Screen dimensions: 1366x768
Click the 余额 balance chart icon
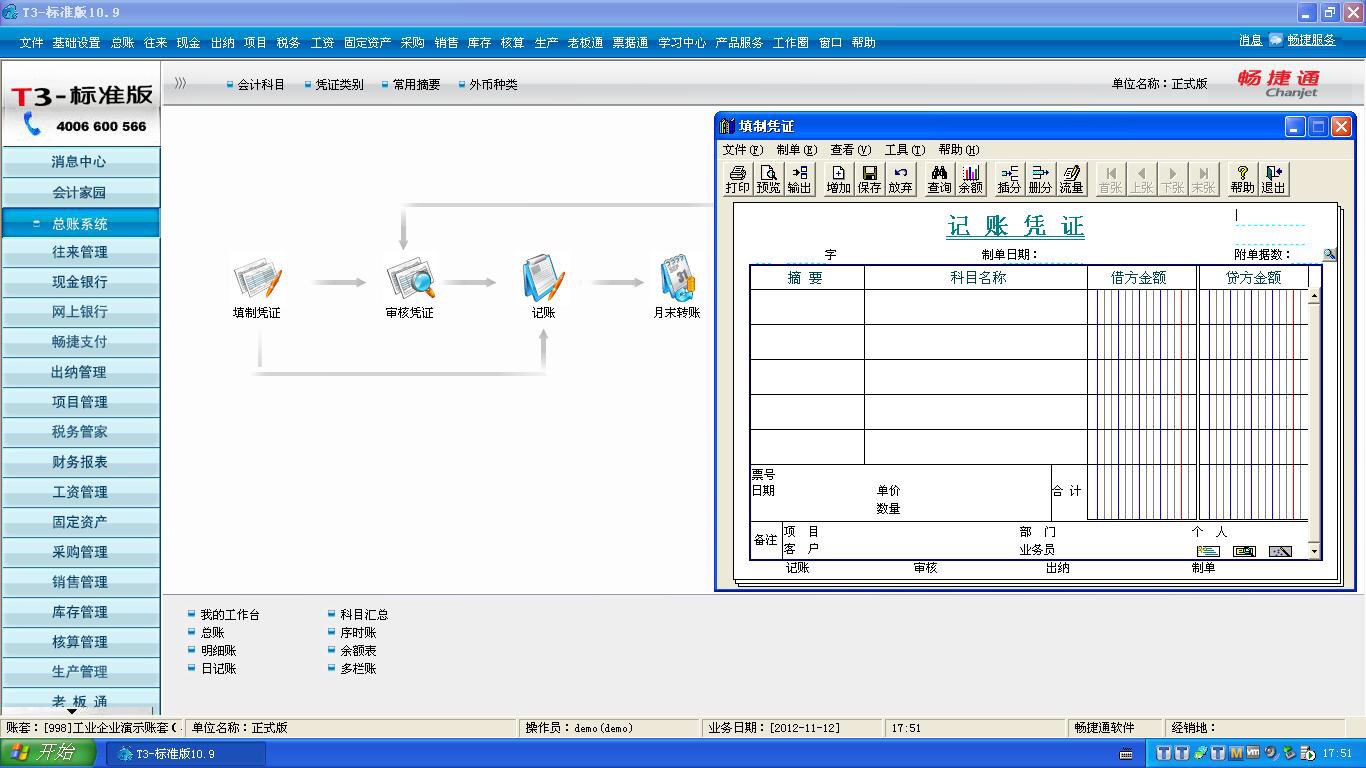[x=970, y=179]
